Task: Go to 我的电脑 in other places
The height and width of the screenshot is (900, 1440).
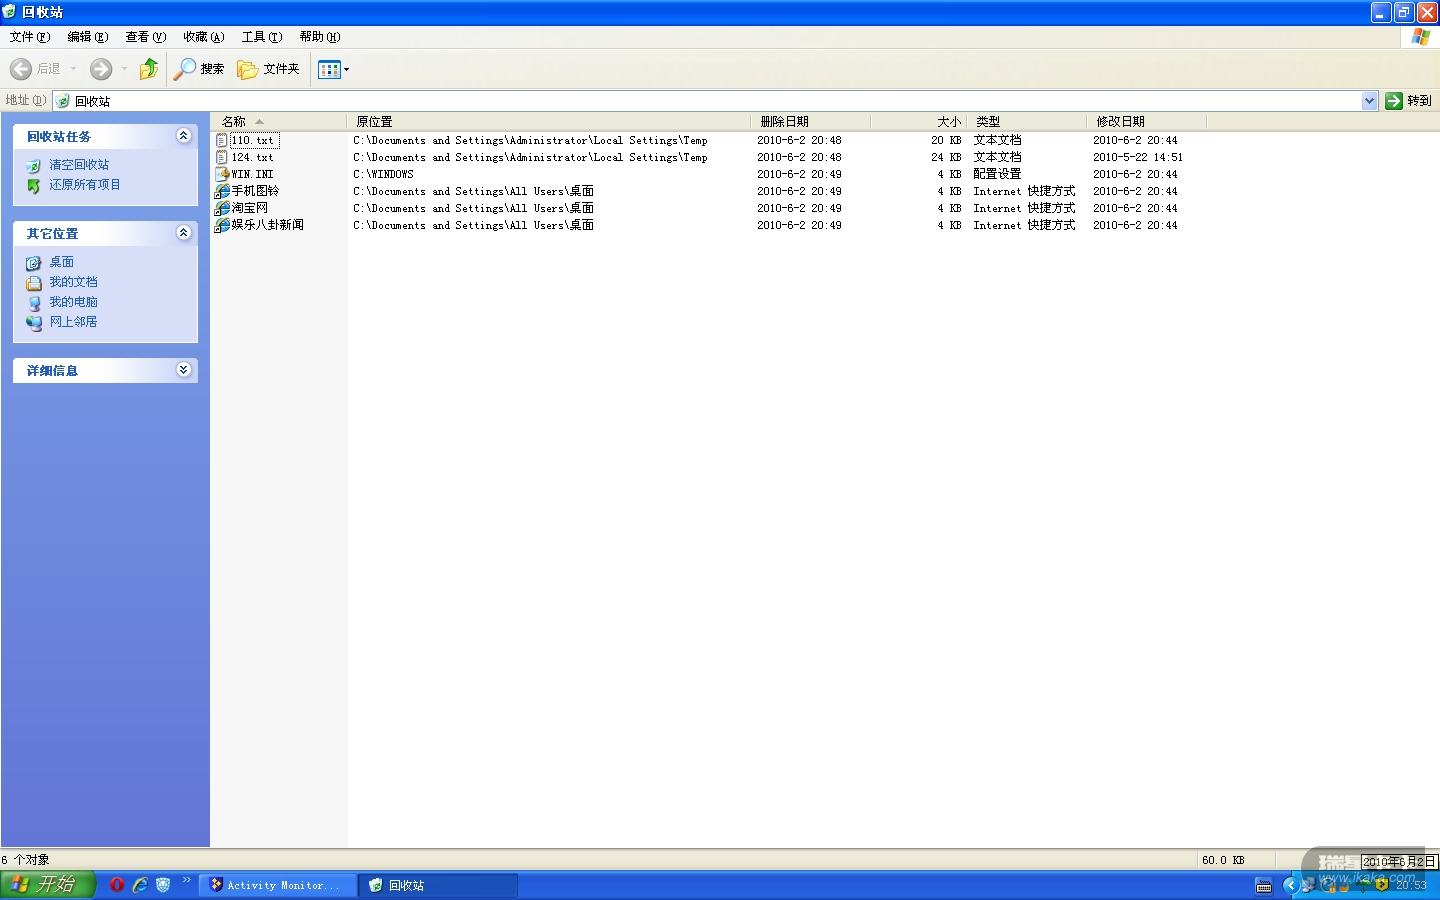Action: coord(74,302)
